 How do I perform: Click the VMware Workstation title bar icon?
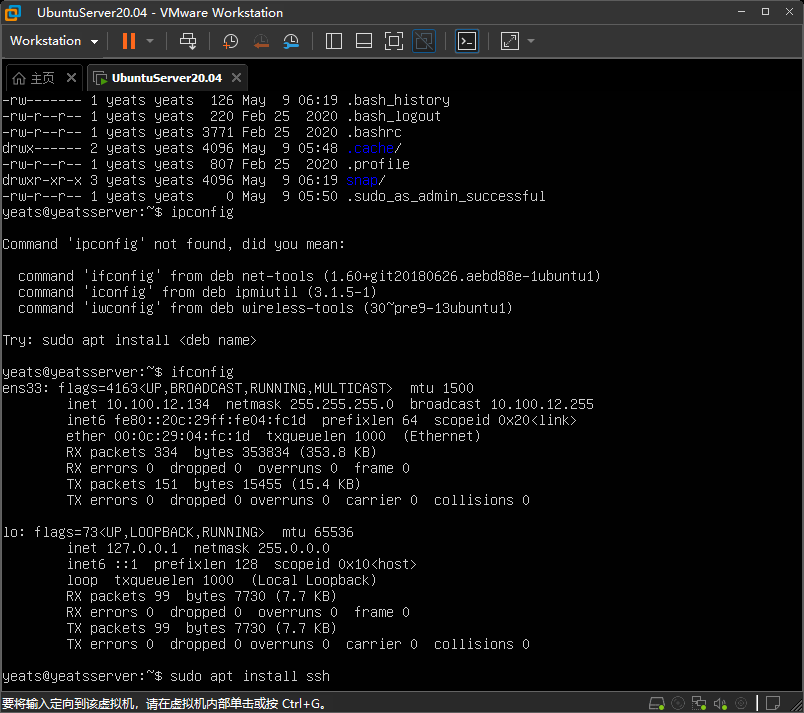(13, 13)
